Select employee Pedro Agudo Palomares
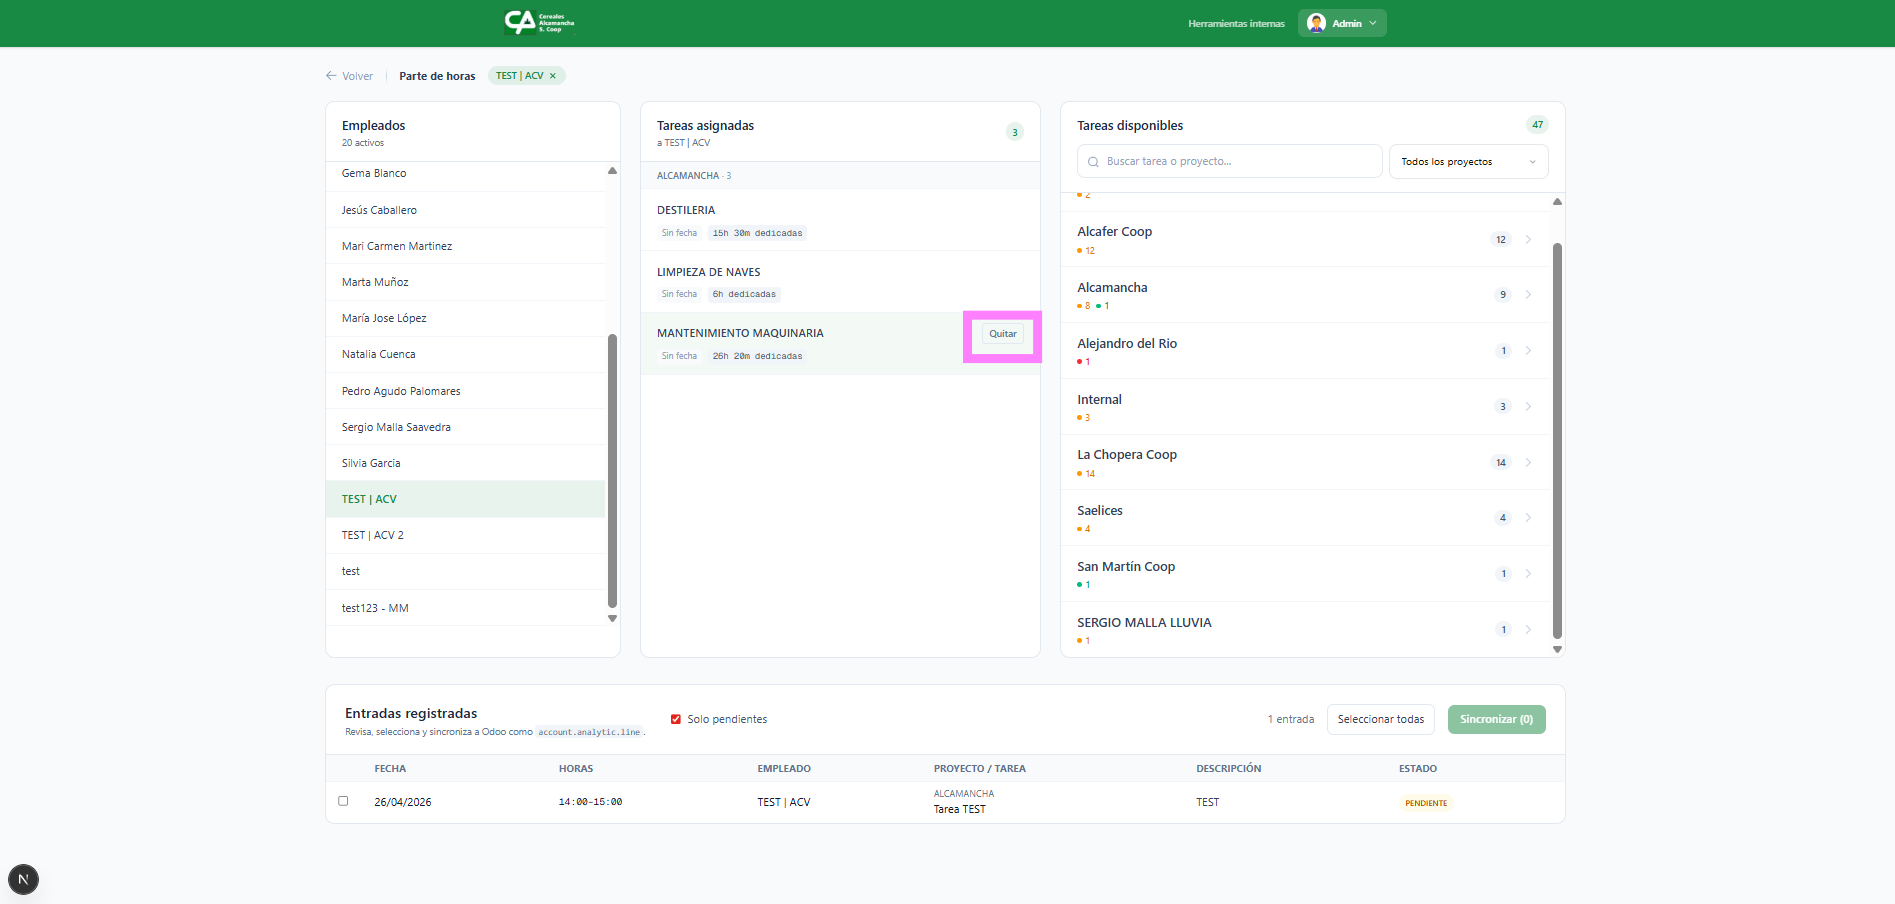 (x=401, y=391)
